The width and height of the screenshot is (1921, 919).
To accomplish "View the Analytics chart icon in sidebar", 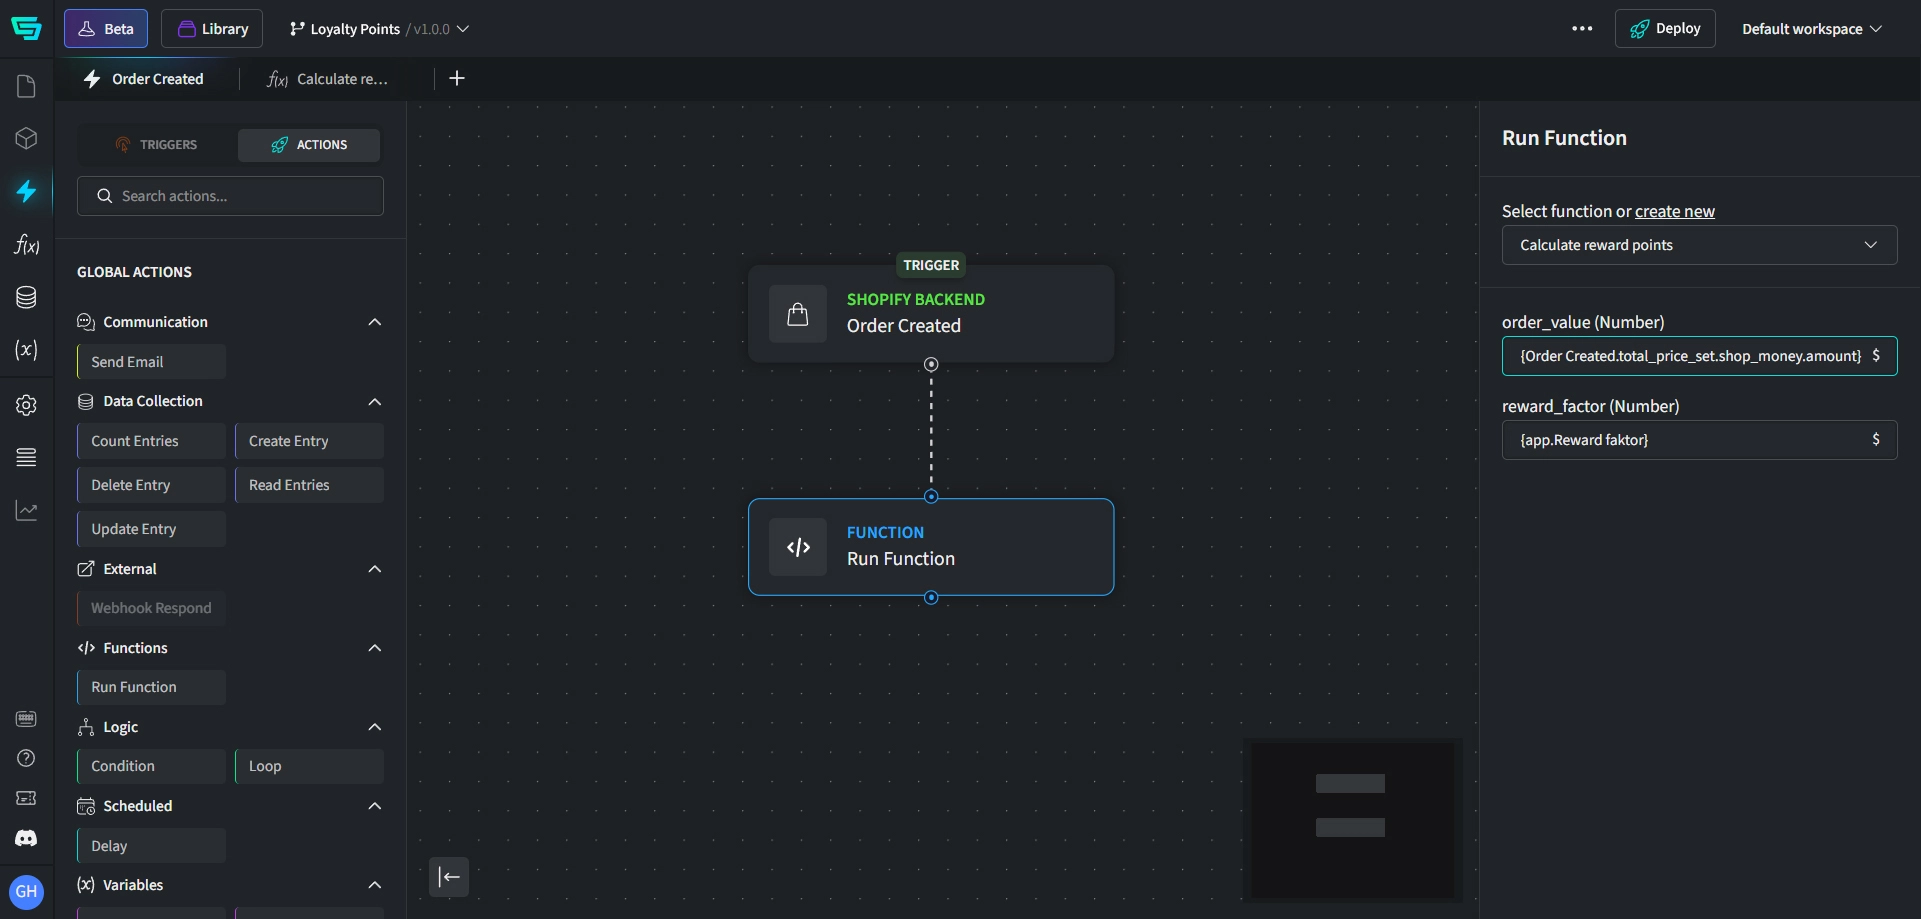I will (x=27, y=510).
